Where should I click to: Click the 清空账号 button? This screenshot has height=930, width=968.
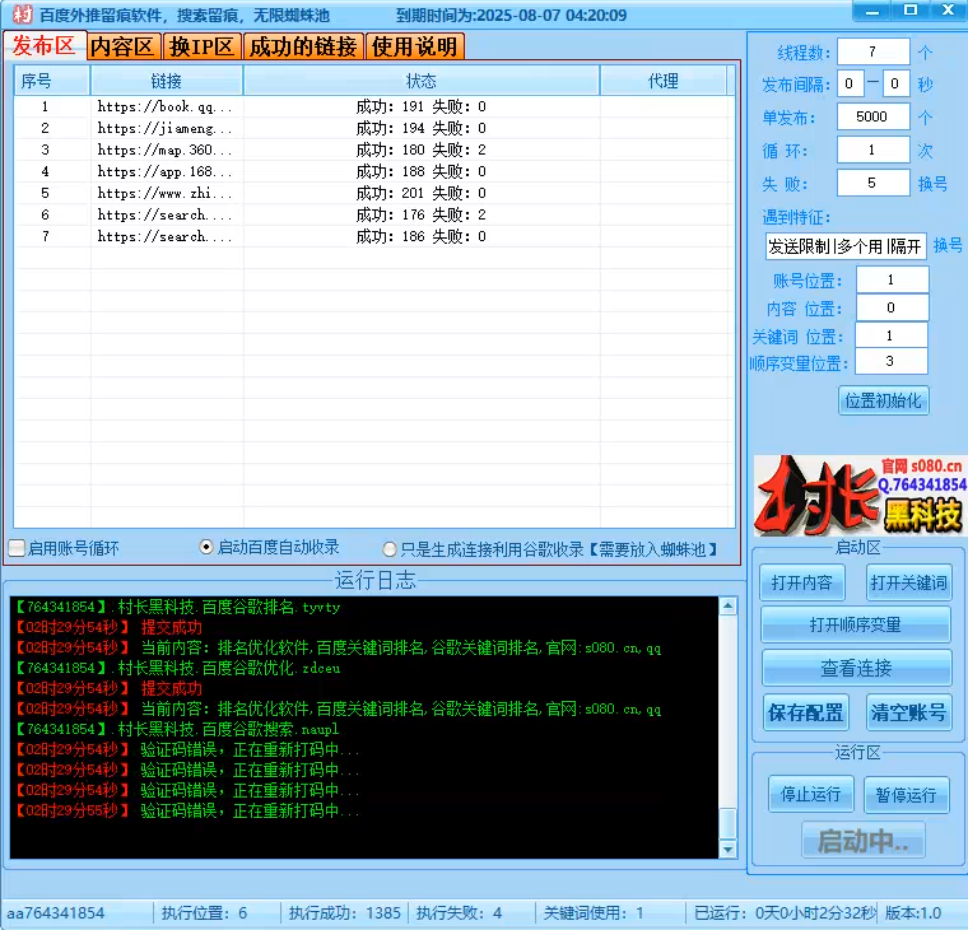(909, 712)
